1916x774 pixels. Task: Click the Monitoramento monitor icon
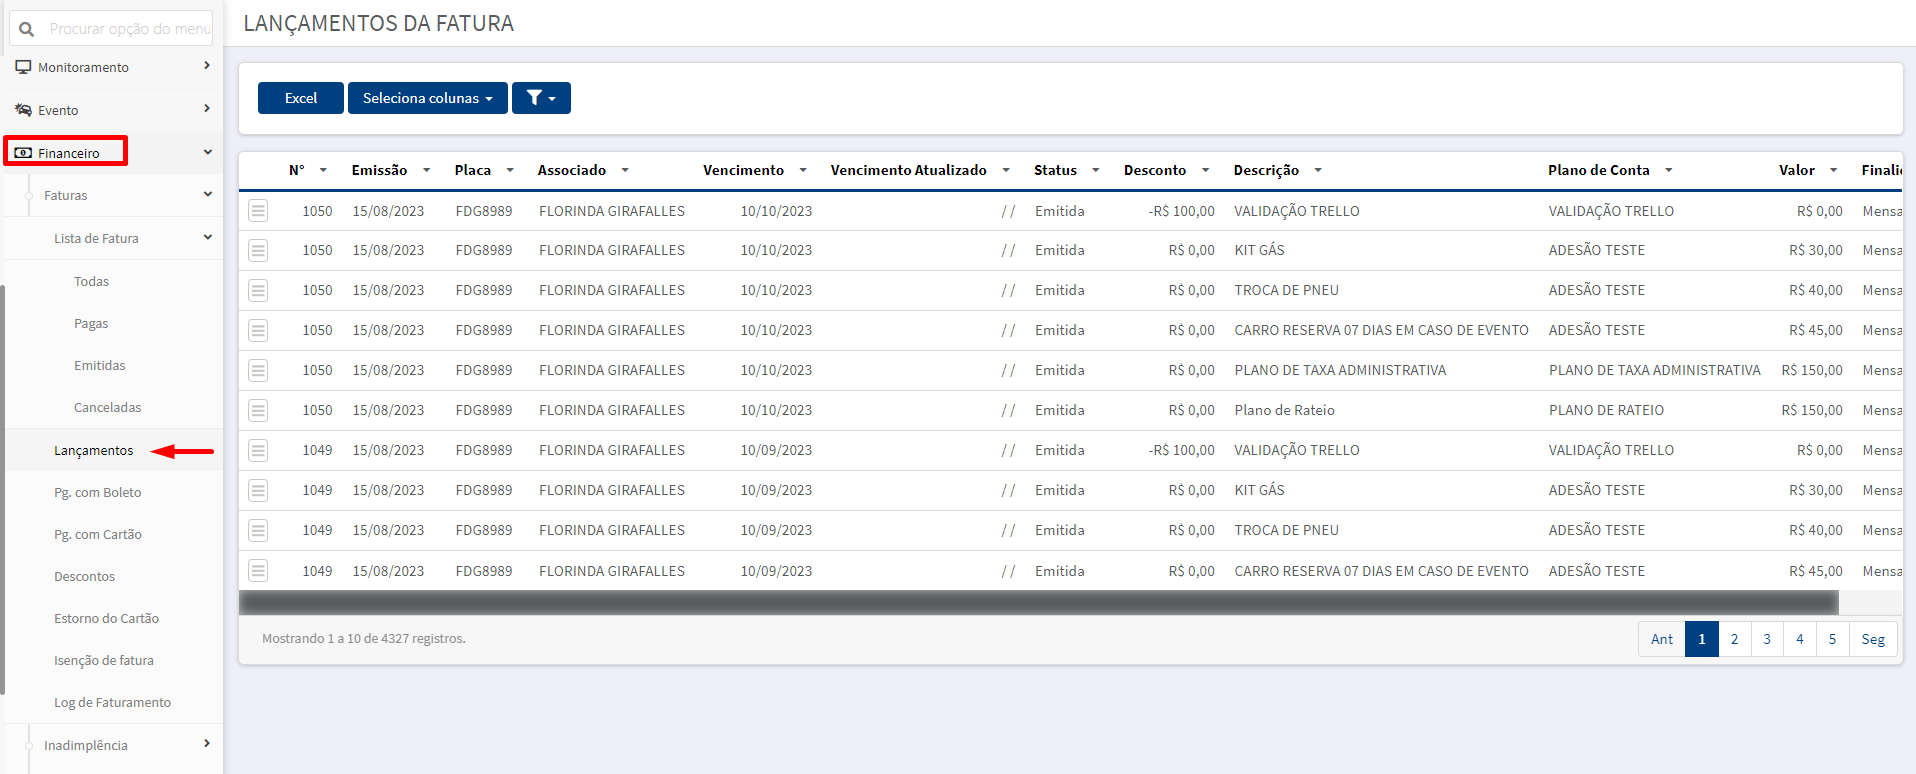23,67
